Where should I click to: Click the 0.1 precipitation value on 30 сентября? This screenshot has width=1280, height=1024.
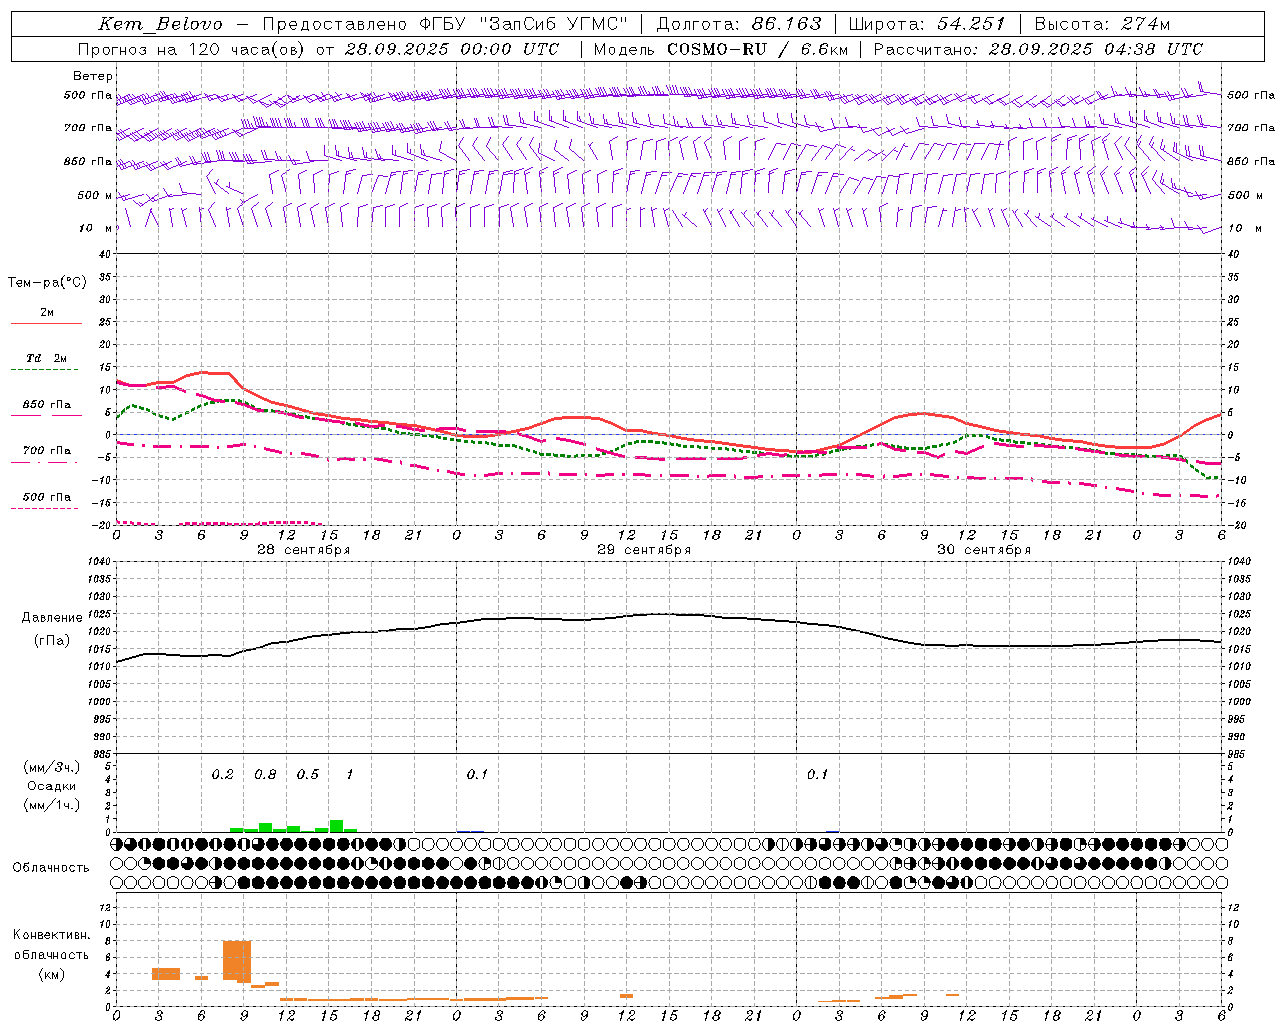click(817, 775)
